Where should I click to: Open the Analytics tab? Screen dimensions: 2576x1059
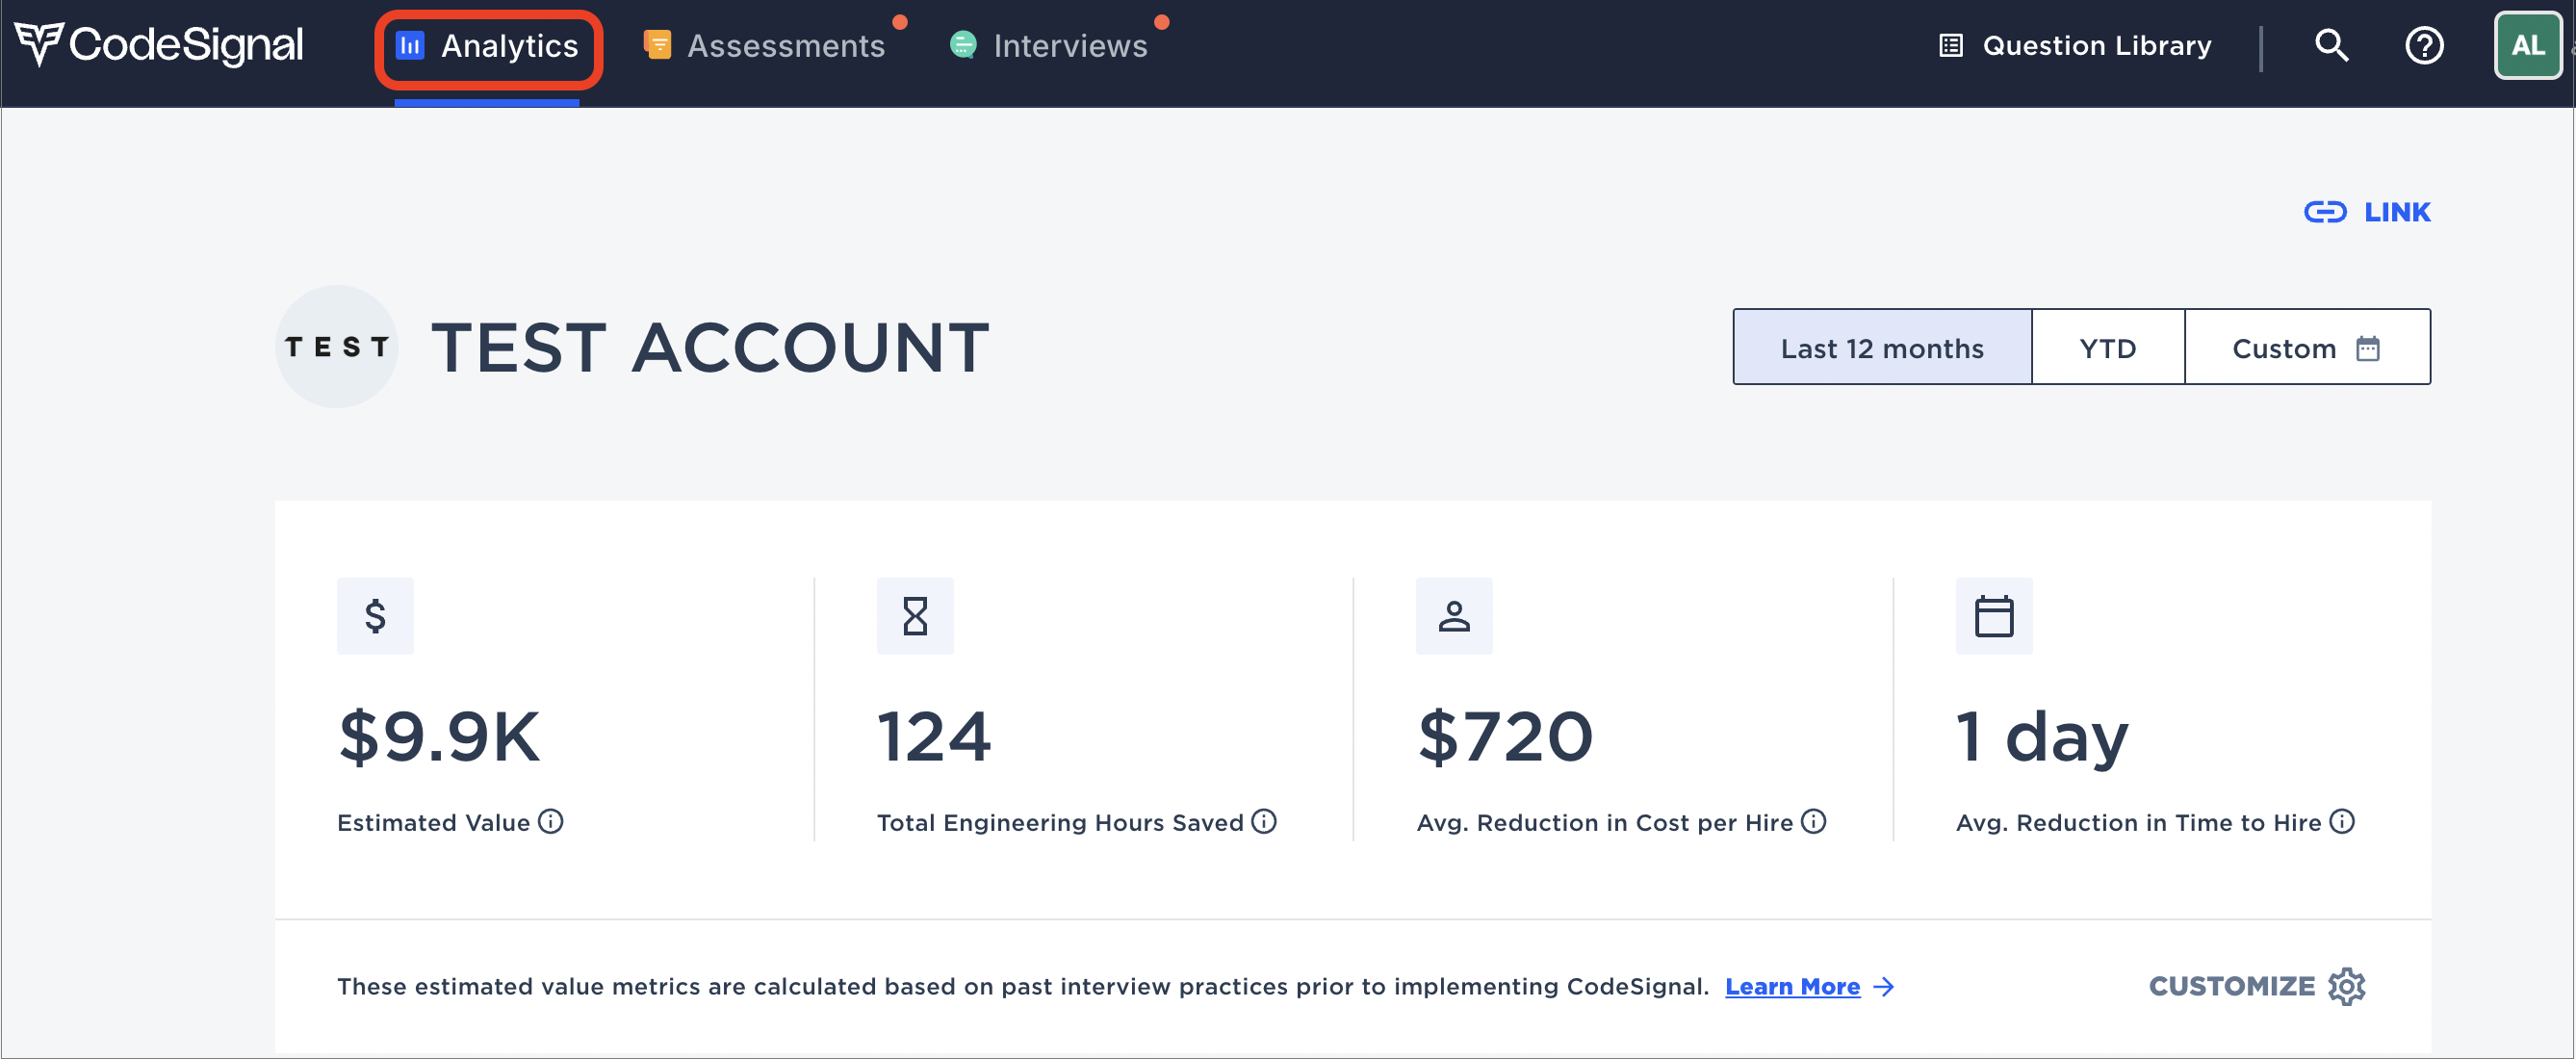point(488,46)
